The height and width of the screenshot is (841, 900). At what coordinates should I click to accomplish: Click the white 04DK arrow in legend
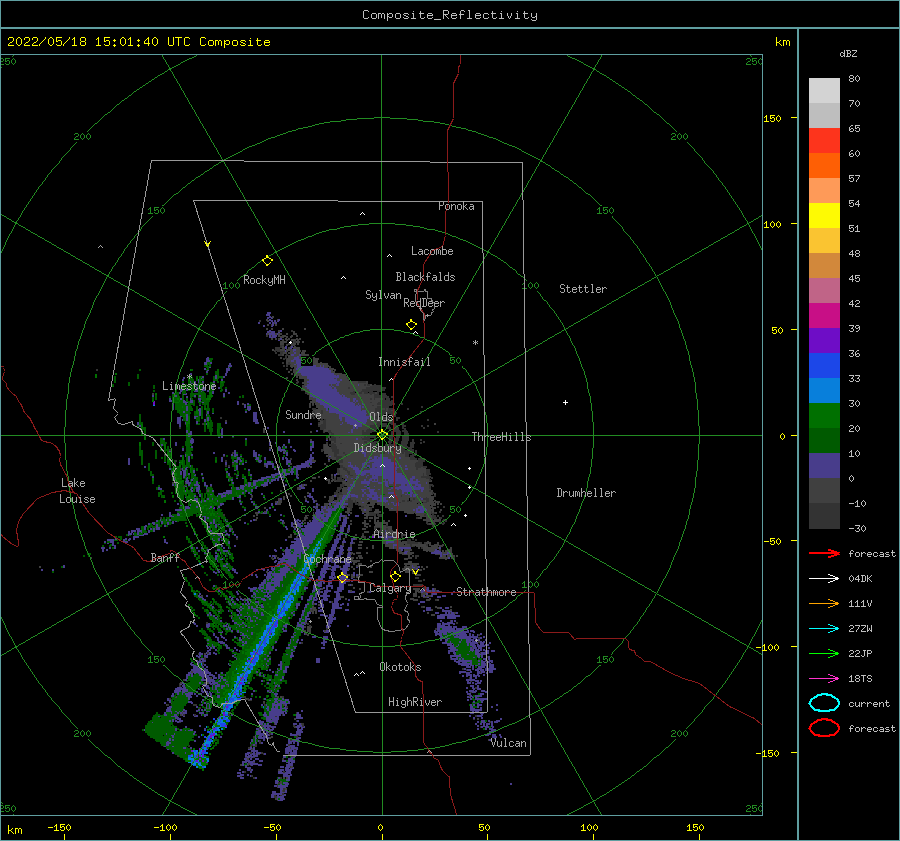click(824, 578)
